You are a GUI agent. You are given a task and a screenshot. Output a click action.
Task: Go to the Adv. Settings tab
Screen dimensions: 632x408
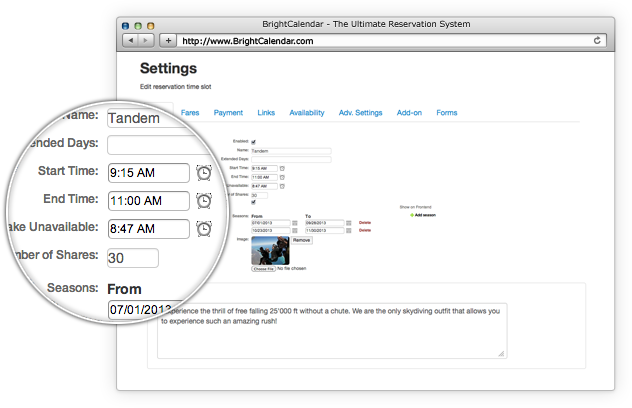point(360,113)
